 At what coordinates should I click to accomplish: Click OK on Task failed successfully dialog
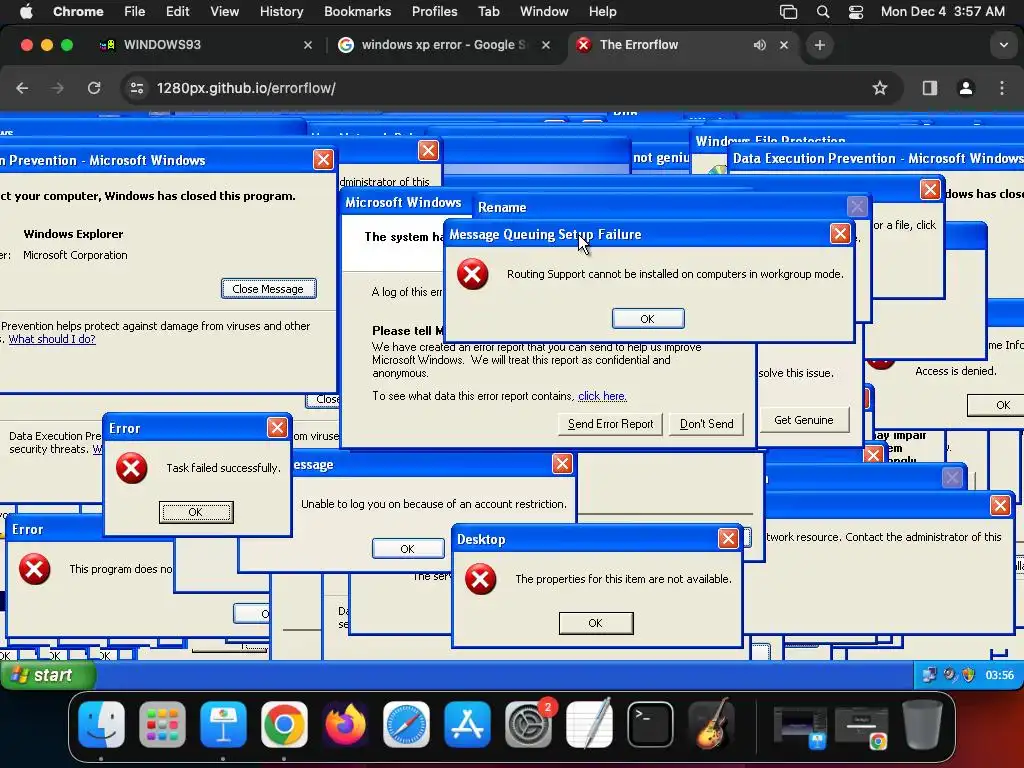[196, 512]
